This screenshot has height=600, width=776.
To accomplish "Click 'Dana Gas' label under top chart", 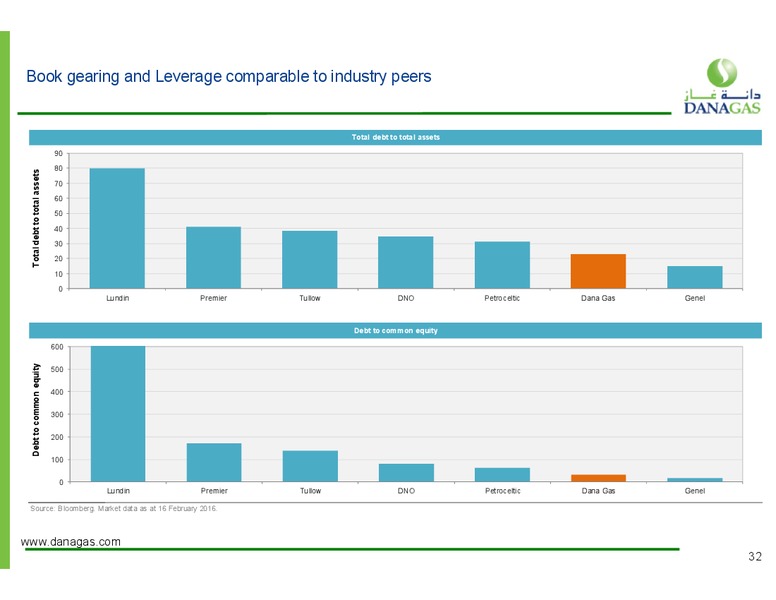I will [x=598, y=298].
